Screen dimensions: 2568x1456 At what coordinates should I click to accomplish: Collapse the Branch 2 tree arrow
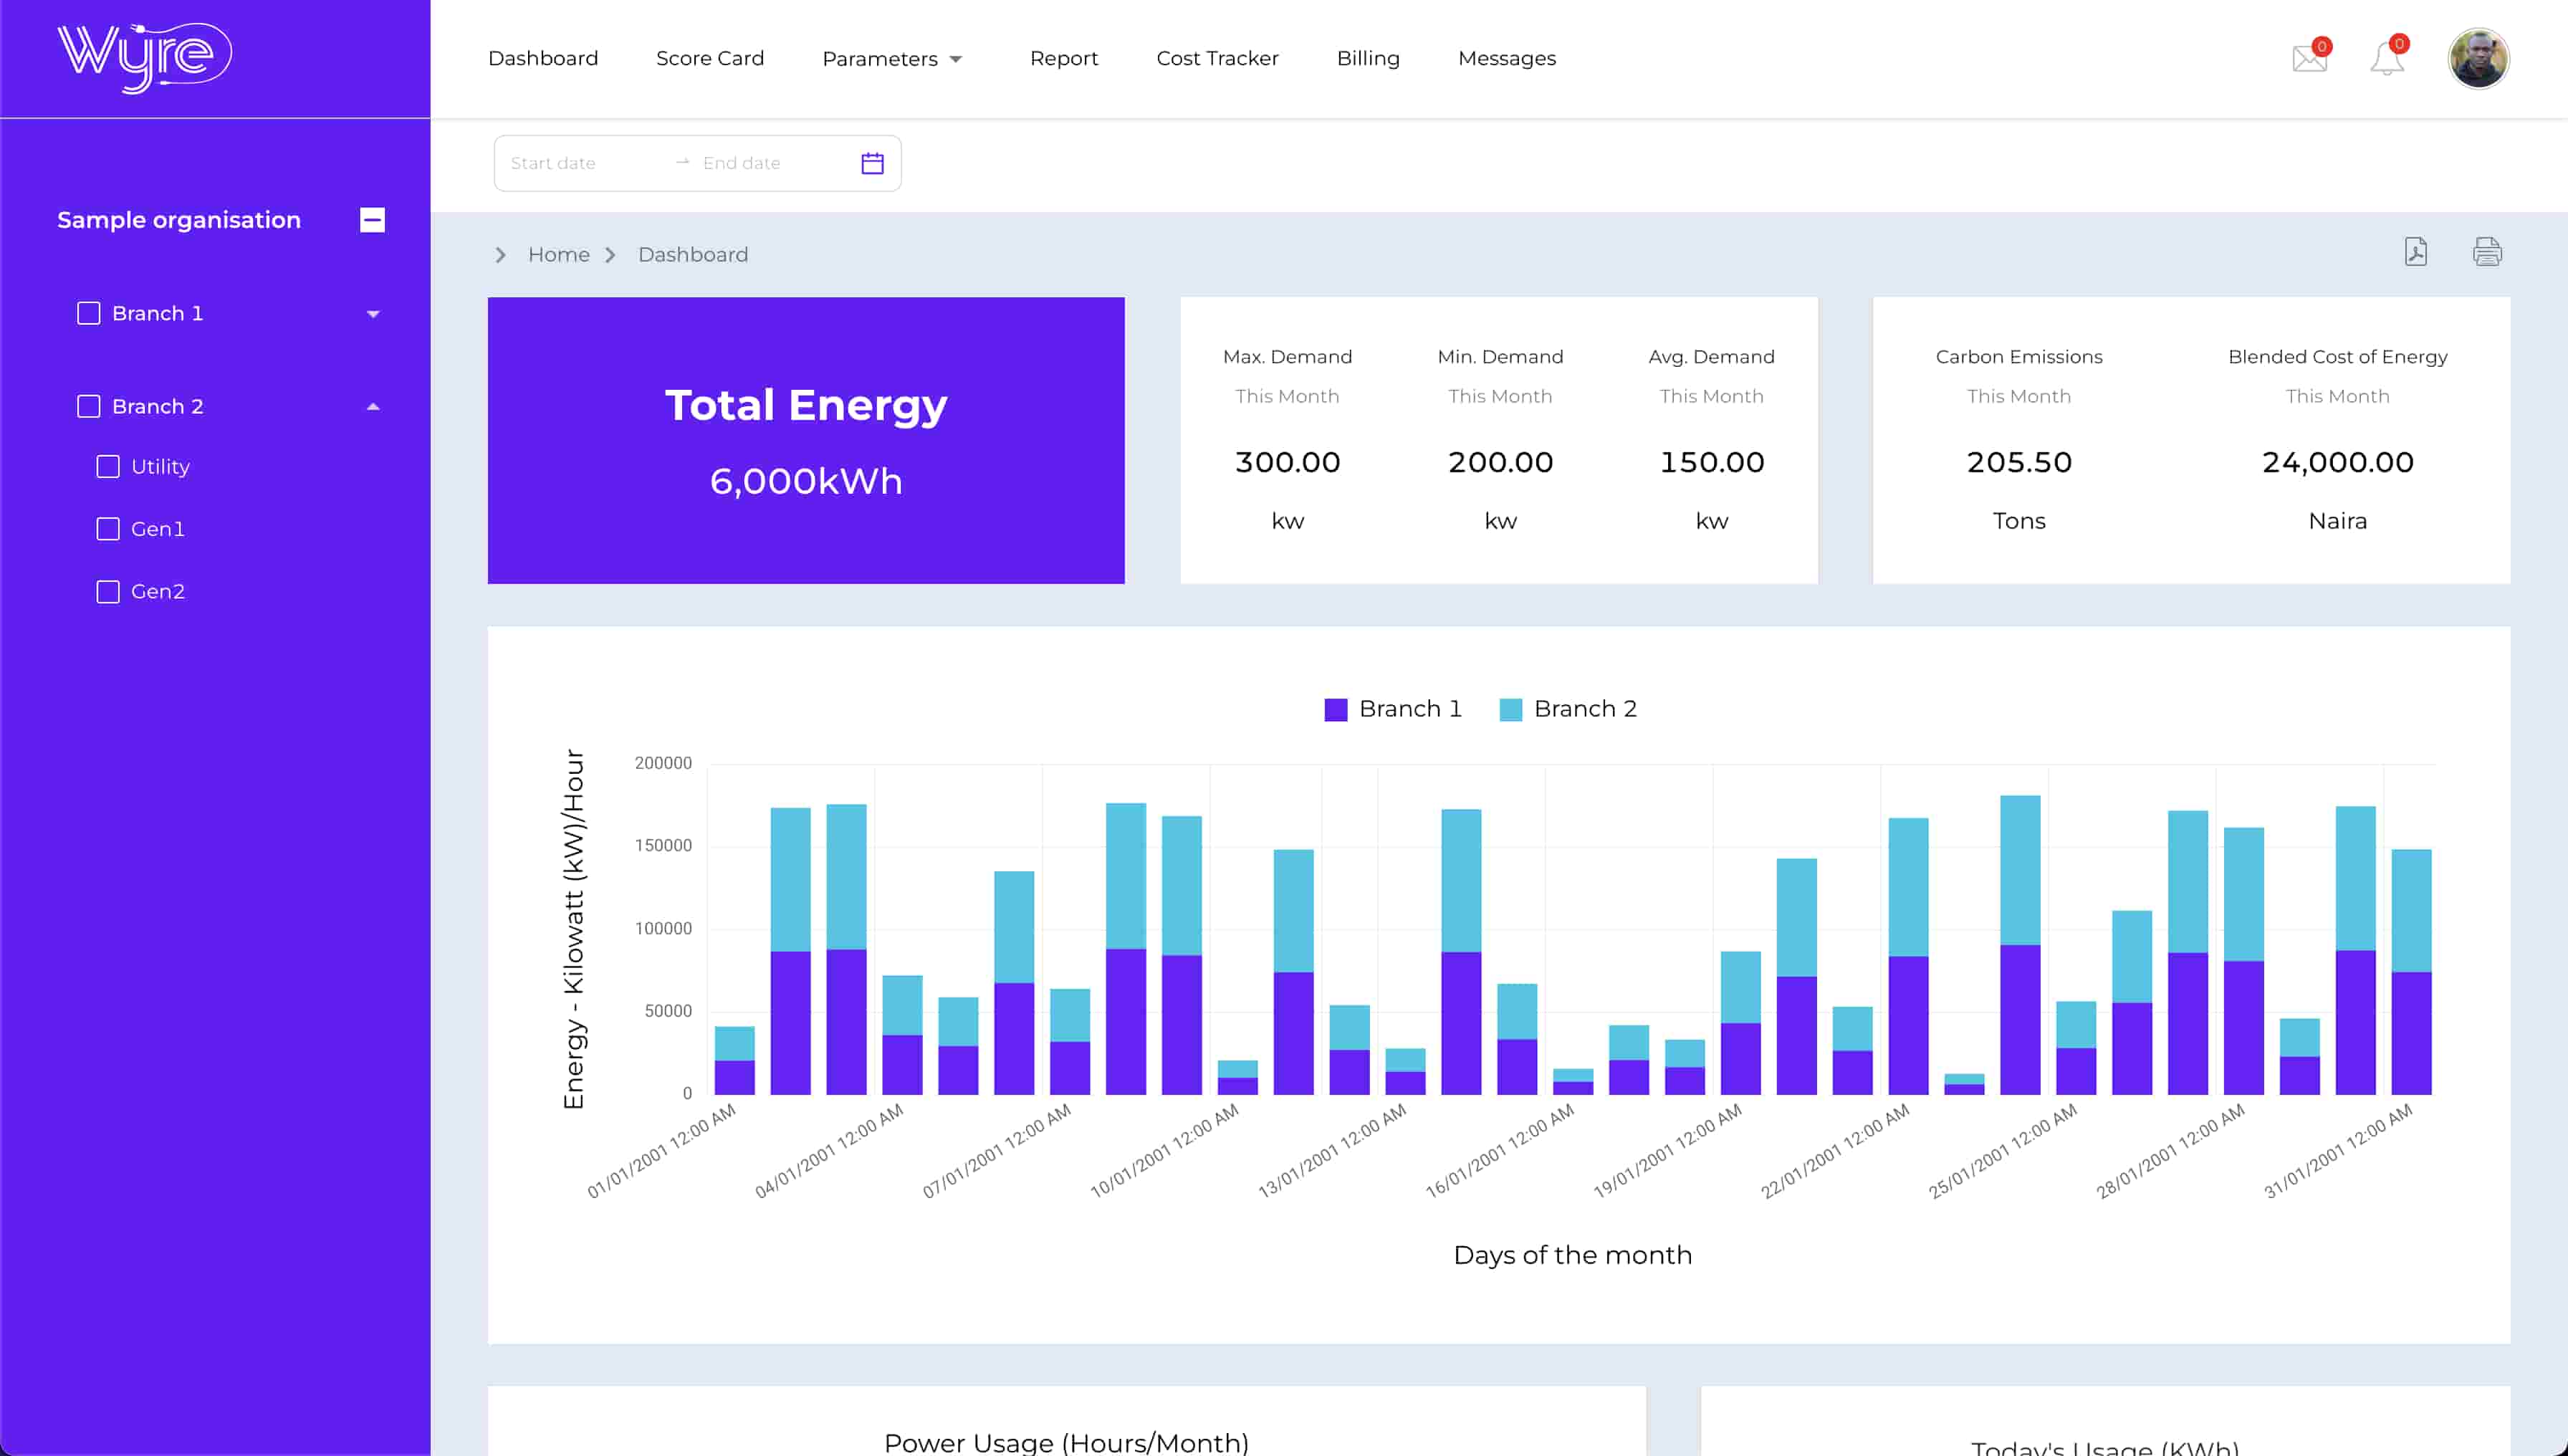click(x=373, y=407)
